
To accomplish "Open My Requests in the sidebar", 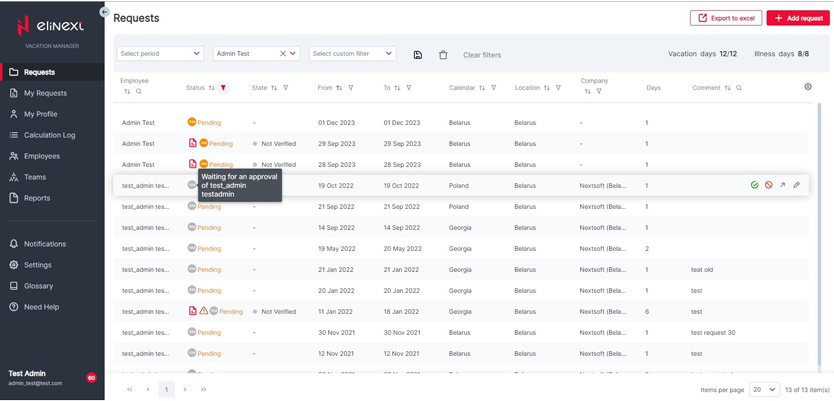I will point(45,93).
